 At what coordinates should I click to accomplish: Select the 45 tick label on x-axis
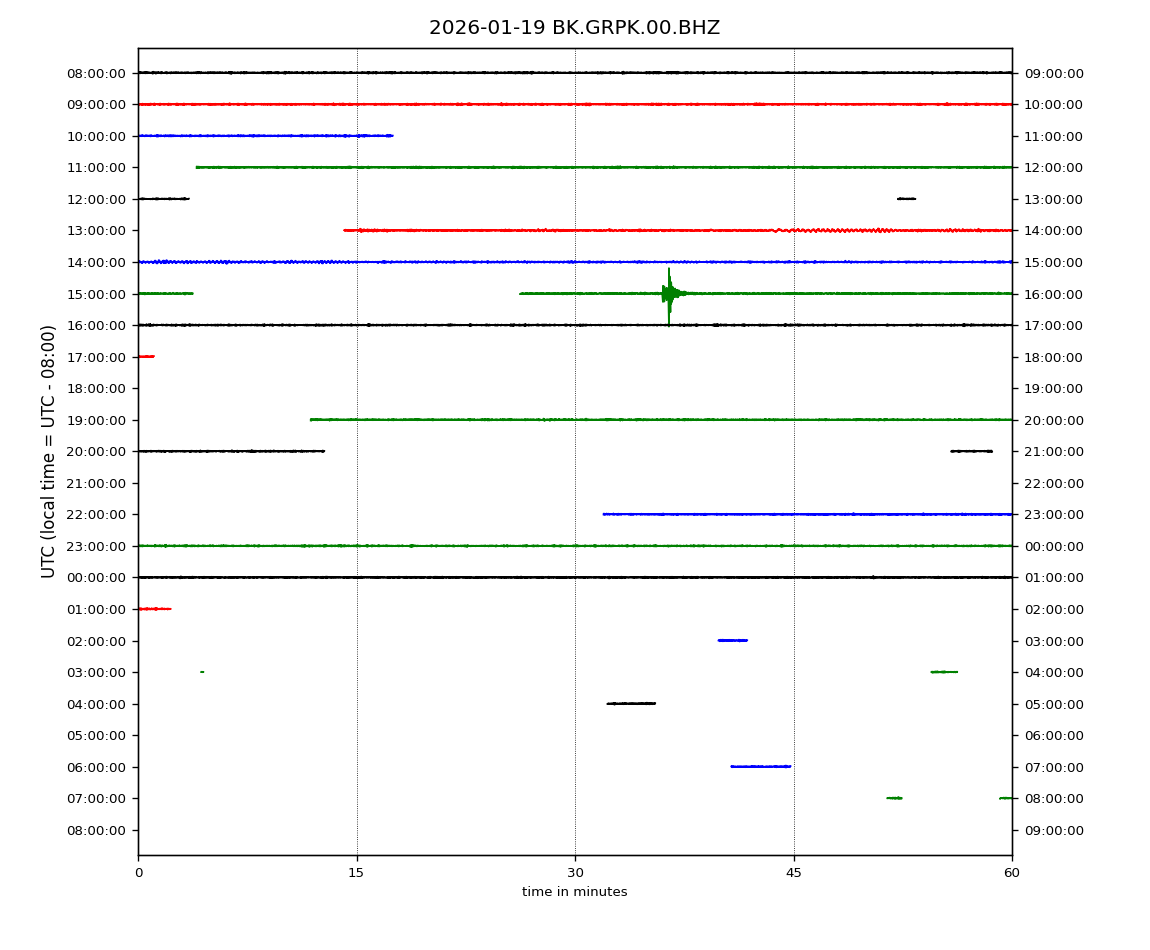pyautogui.click(x=794, y=873)
